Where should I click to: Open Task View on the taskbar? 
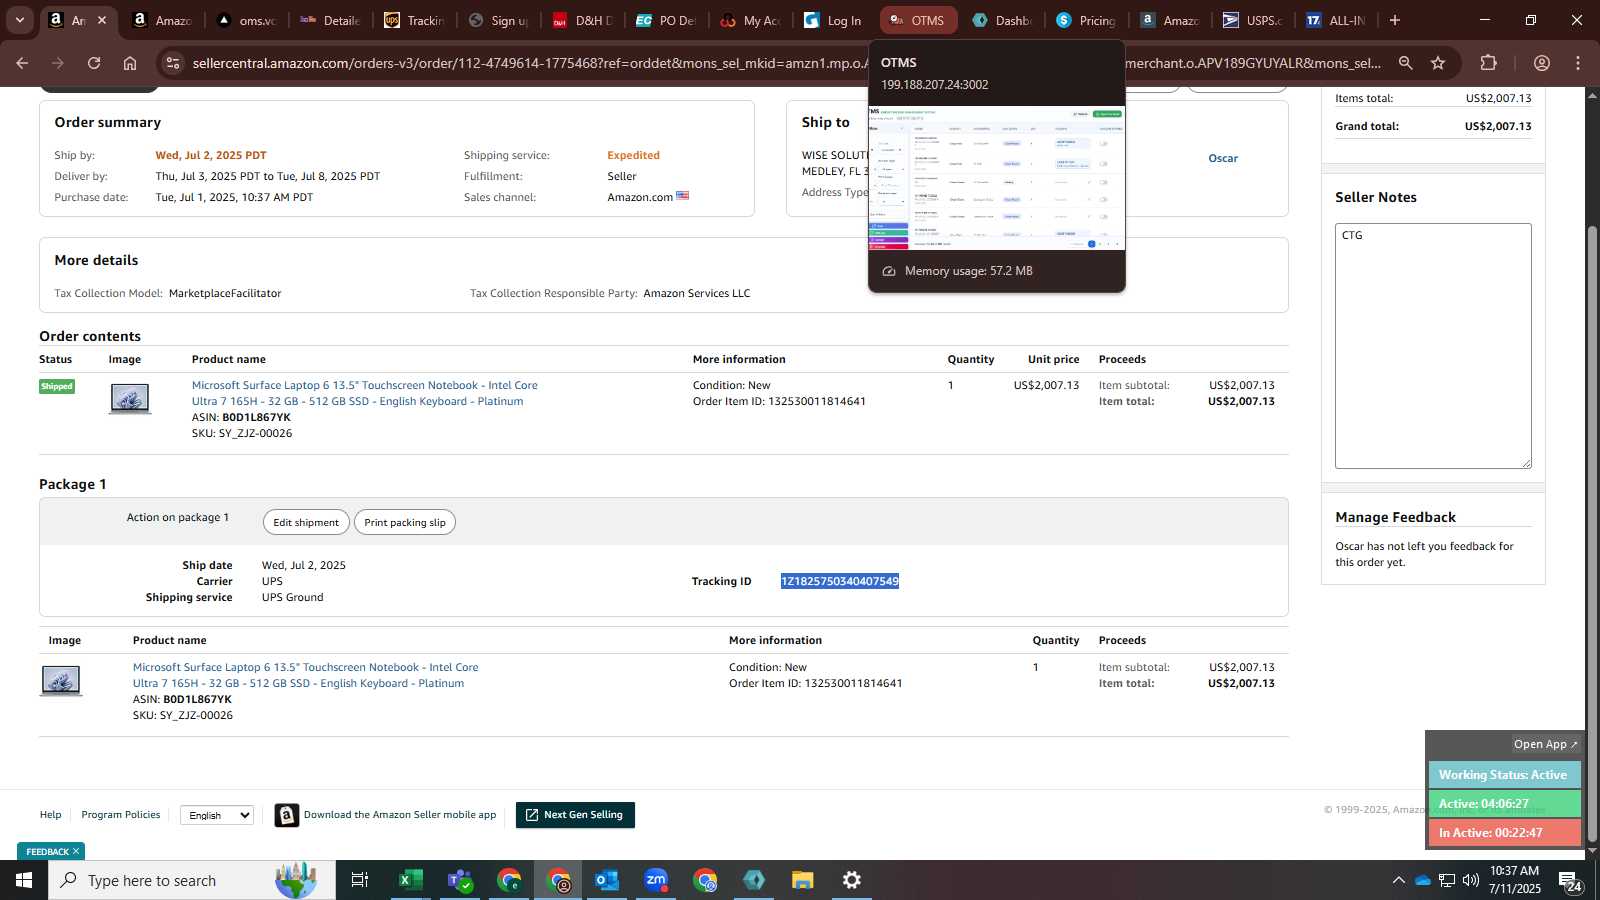(x=359, y=880)
